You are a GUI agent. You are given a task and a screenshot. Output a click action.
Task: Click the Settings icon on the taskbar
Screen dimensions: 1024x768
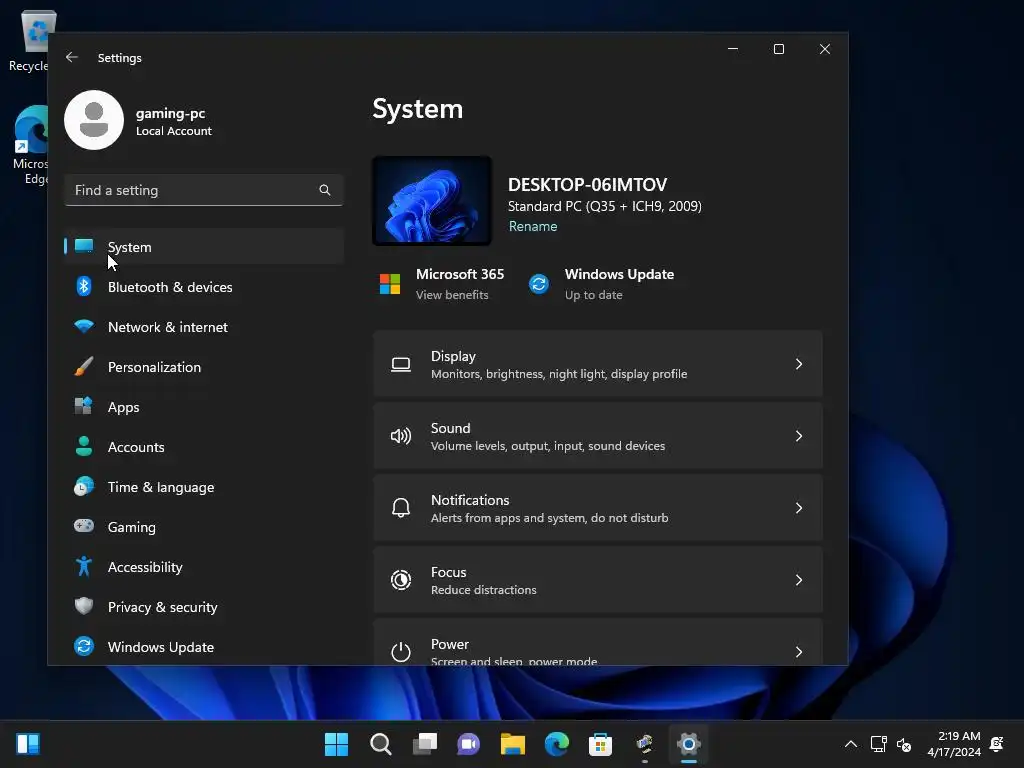coord(688,744)
